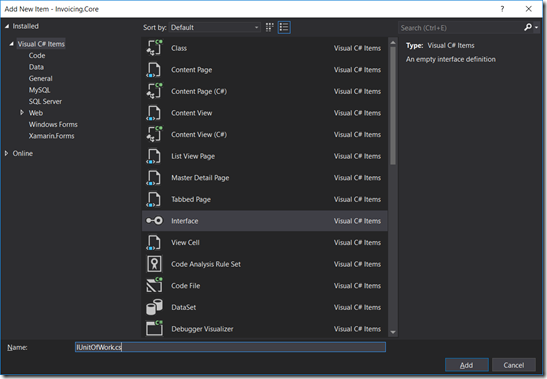The image size is (547, 379).
Task: Click the template list scrollbar thumb
Action: click(393, 105)
